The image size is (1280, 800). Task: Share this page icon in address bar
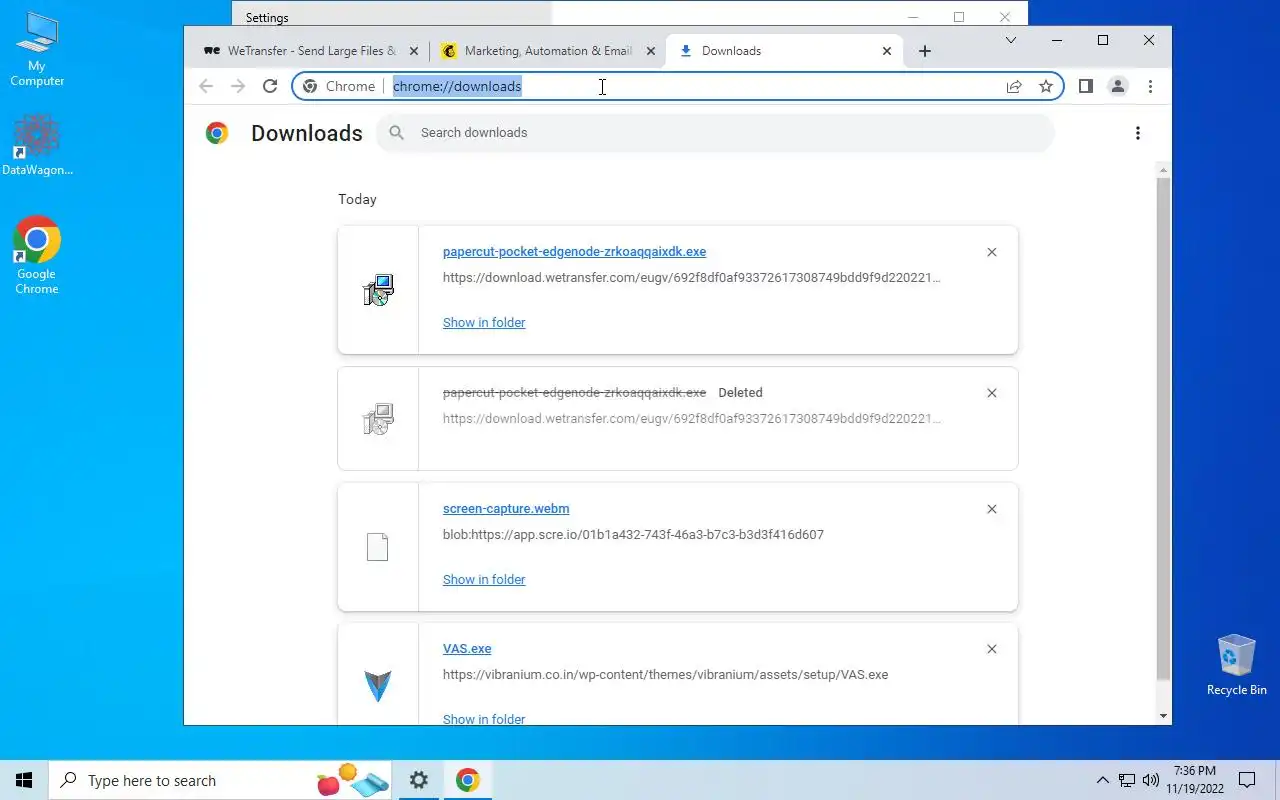[x=1014, y=86]
